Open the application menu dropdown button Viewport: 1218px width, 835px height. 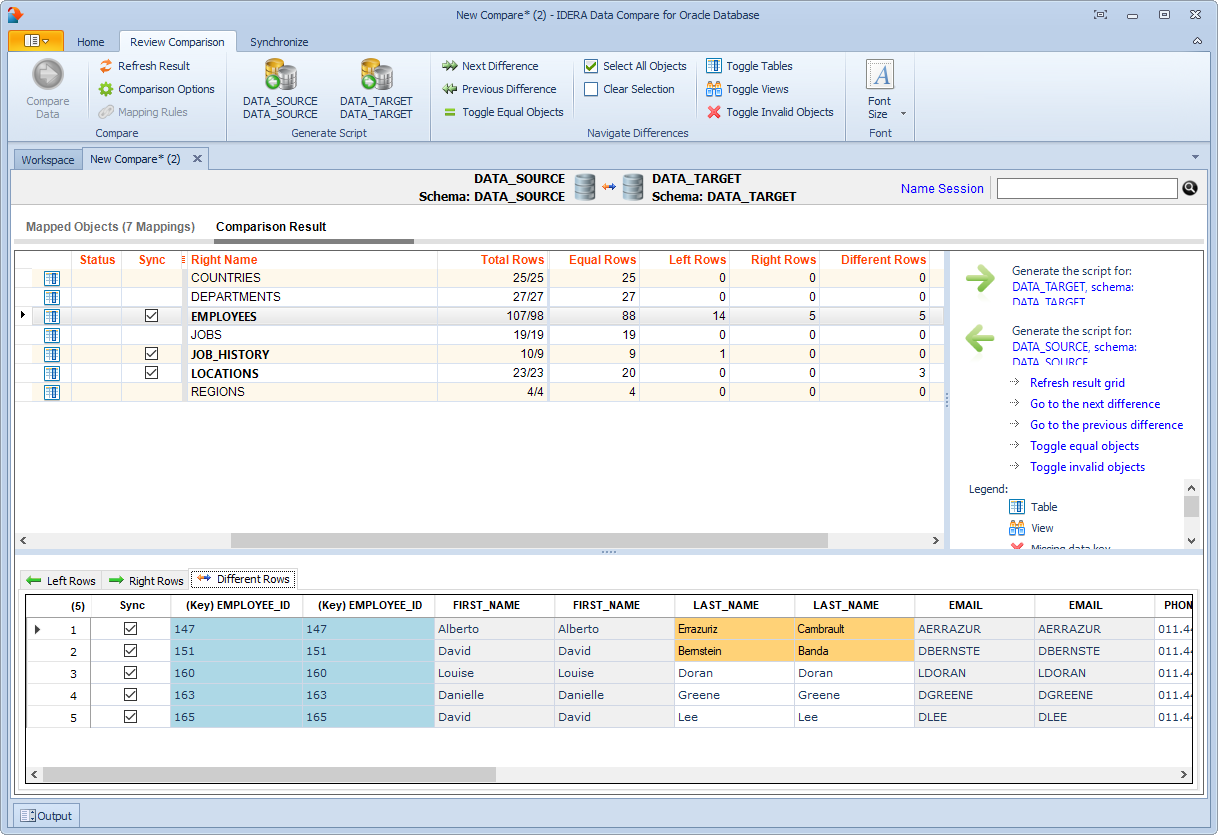(36, 41)
